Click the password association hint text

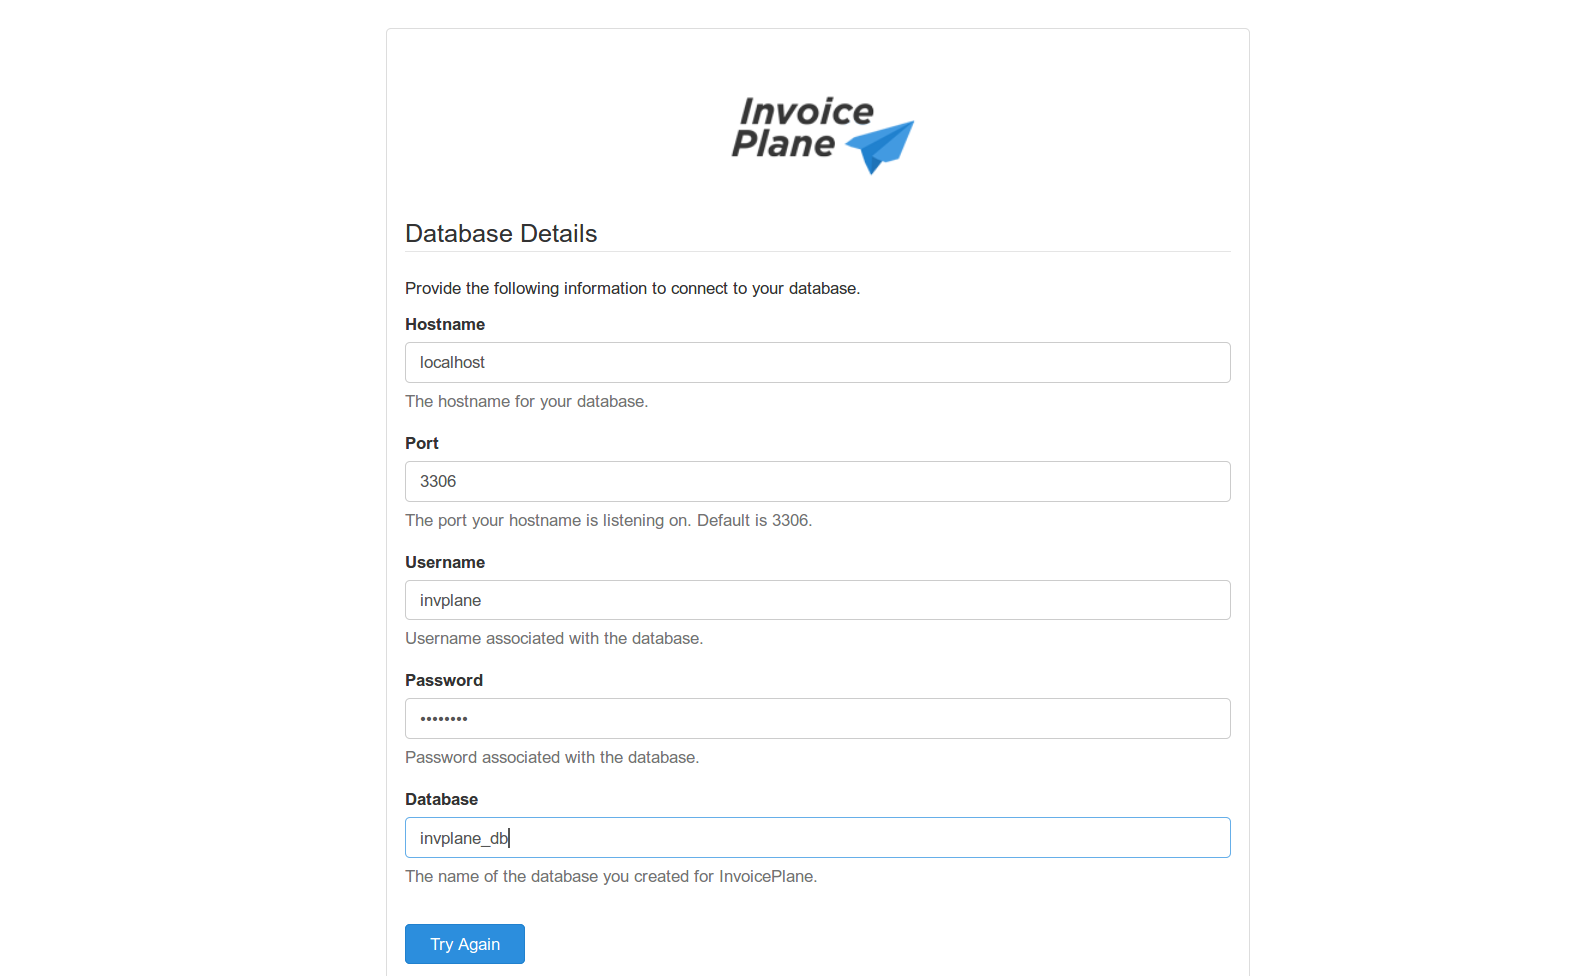pos(552,758)
